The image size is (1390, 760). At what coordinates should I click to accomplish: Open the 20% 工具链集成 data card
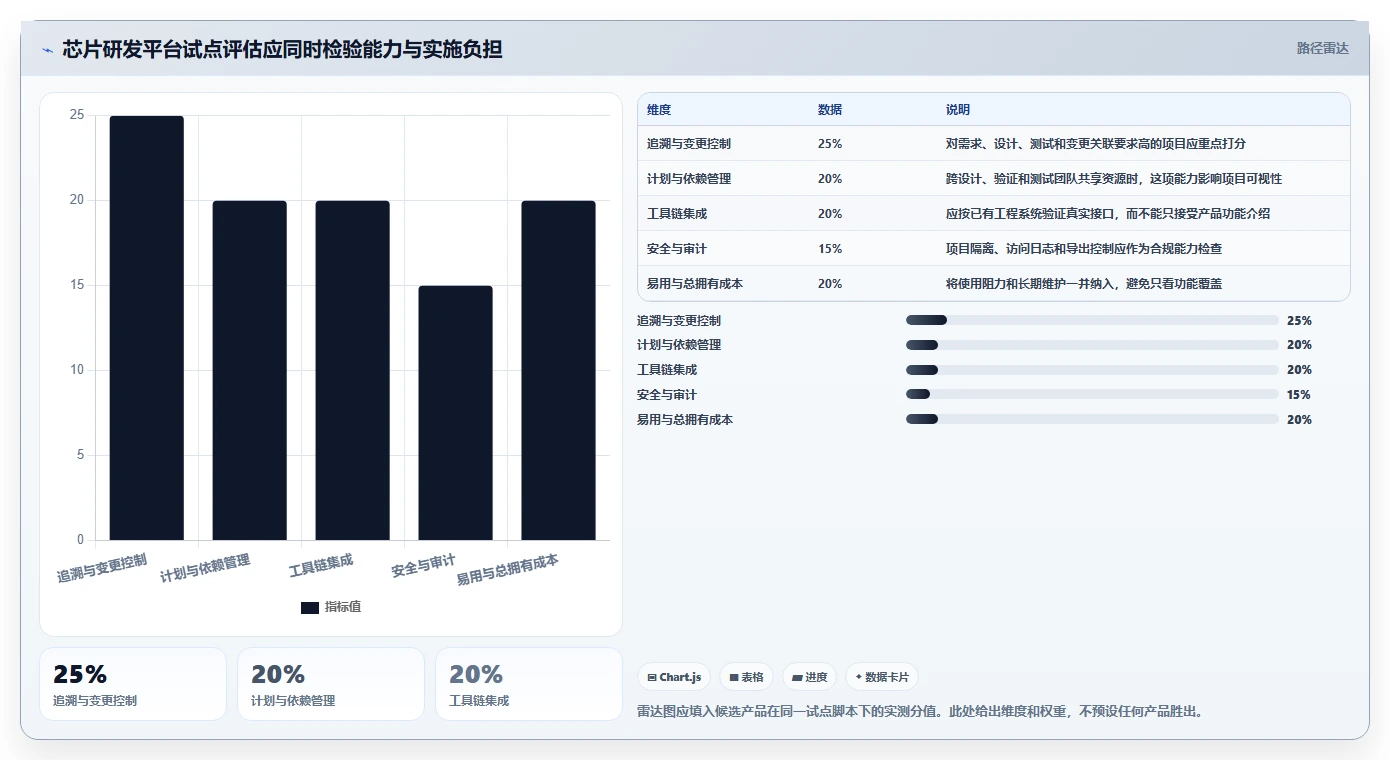coord(529,684)
